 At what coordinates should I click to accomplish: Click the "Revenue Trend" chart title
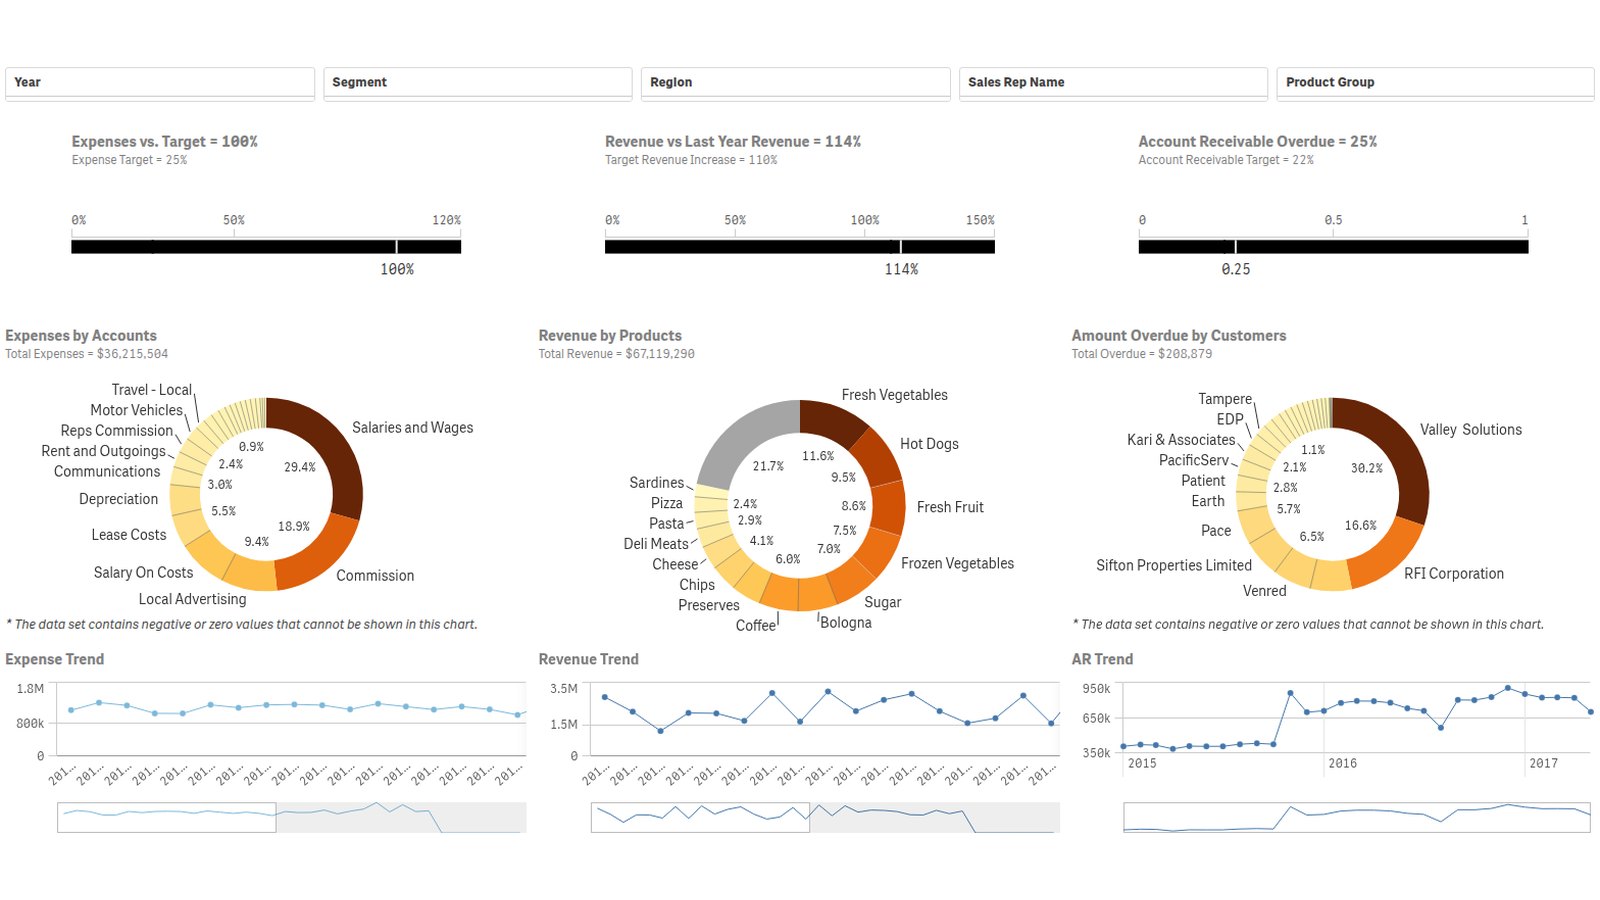(588, 660)
